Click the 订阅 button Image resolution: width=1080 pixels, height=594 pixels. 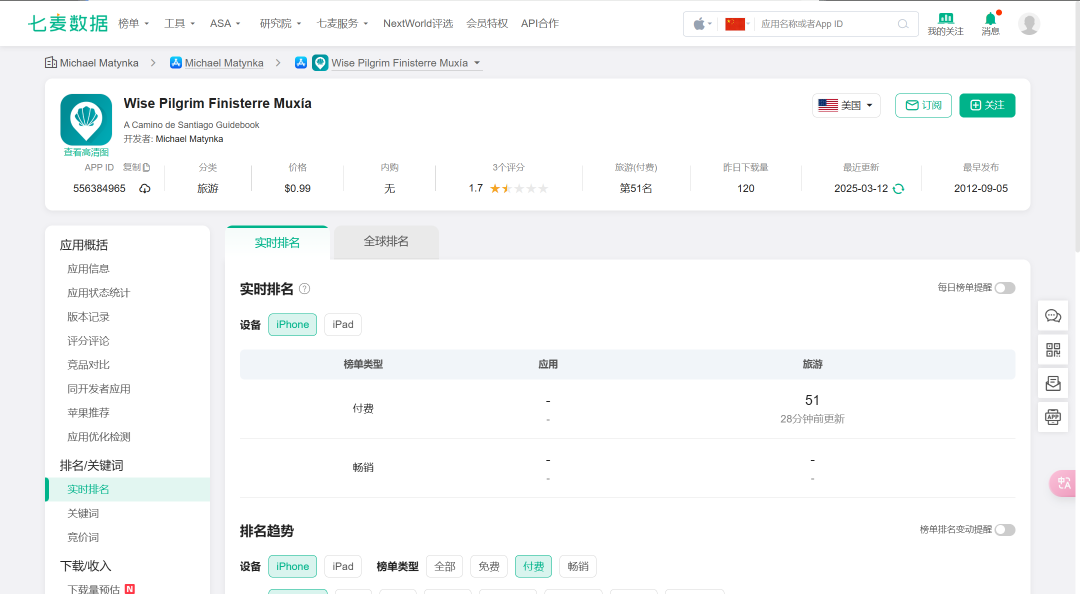tap(924, 105)
